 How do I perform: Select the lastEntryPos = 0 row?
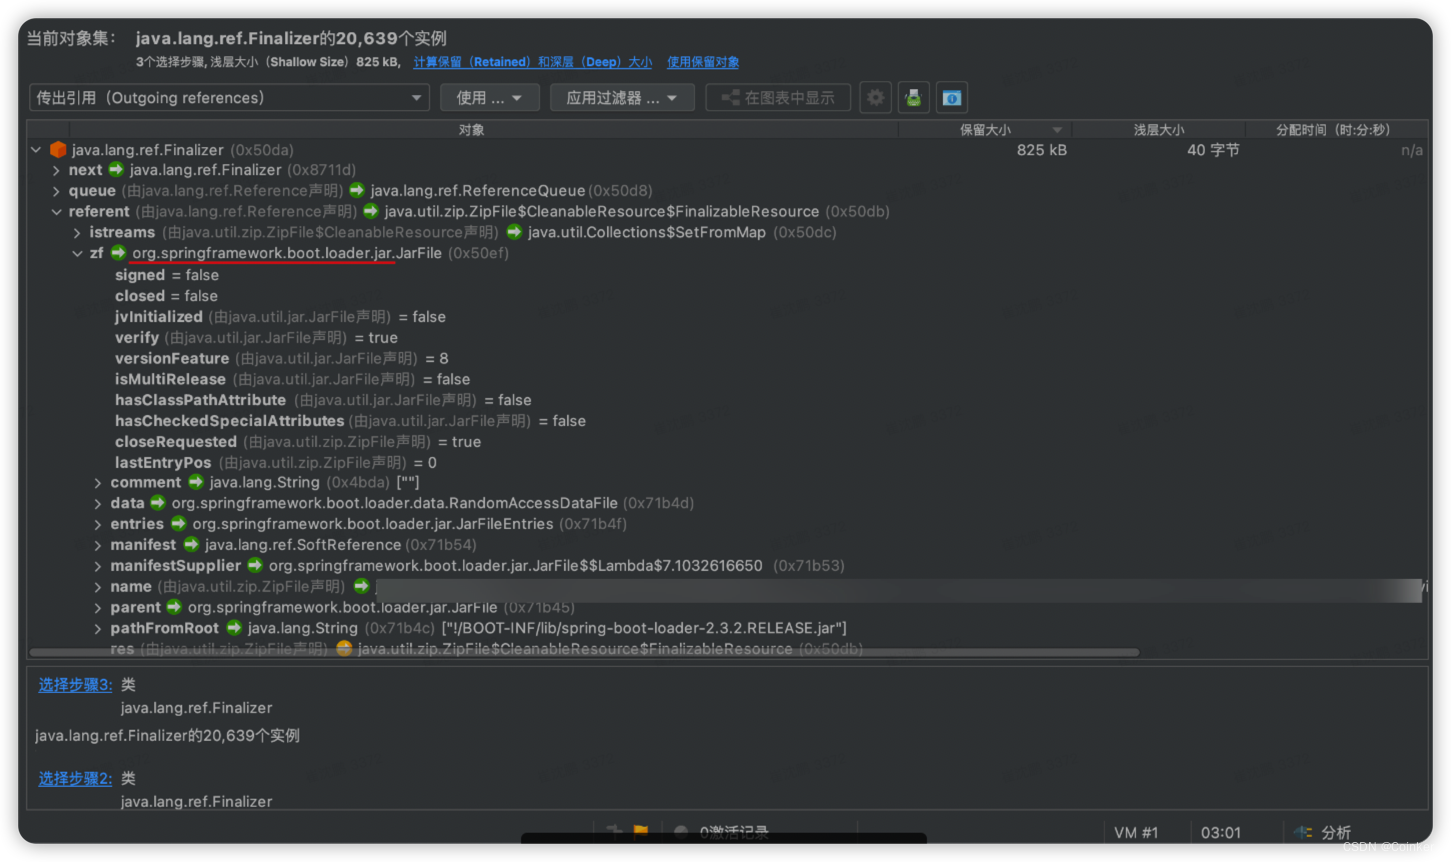click(276, 463)
